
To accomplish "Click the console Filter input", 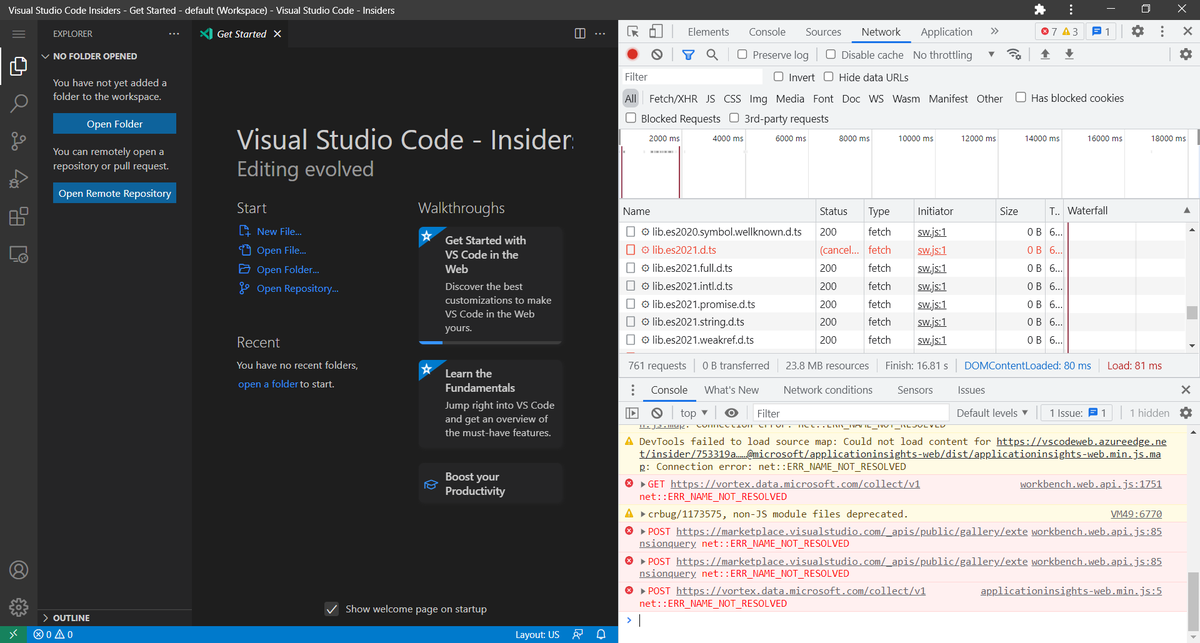I will tap(848, 413).
